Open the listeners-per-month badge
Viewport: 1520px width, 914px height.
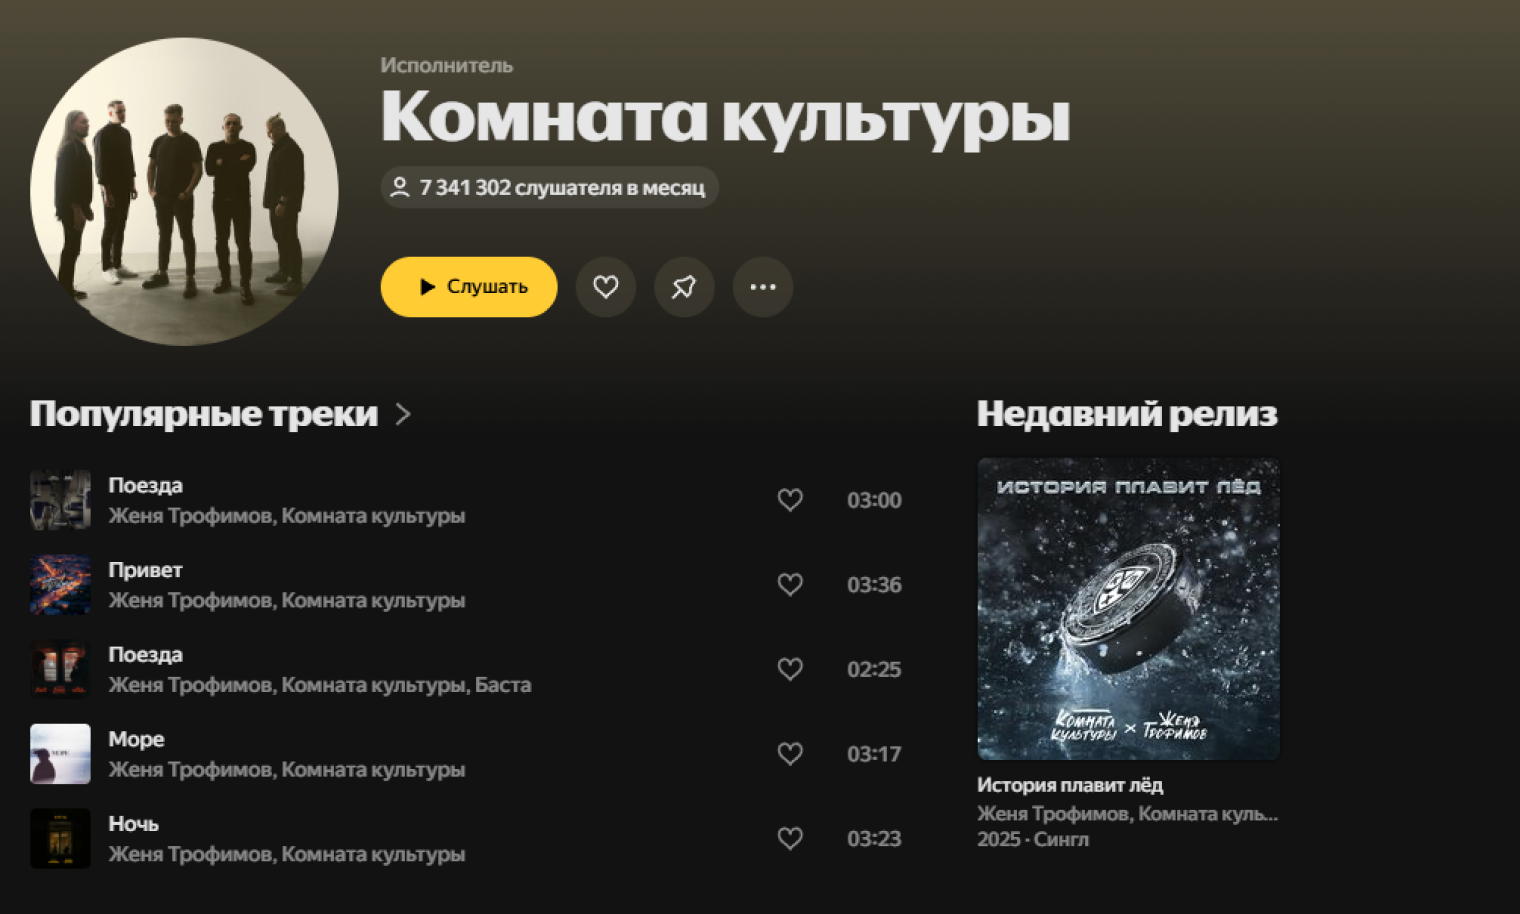coord(549,187)
